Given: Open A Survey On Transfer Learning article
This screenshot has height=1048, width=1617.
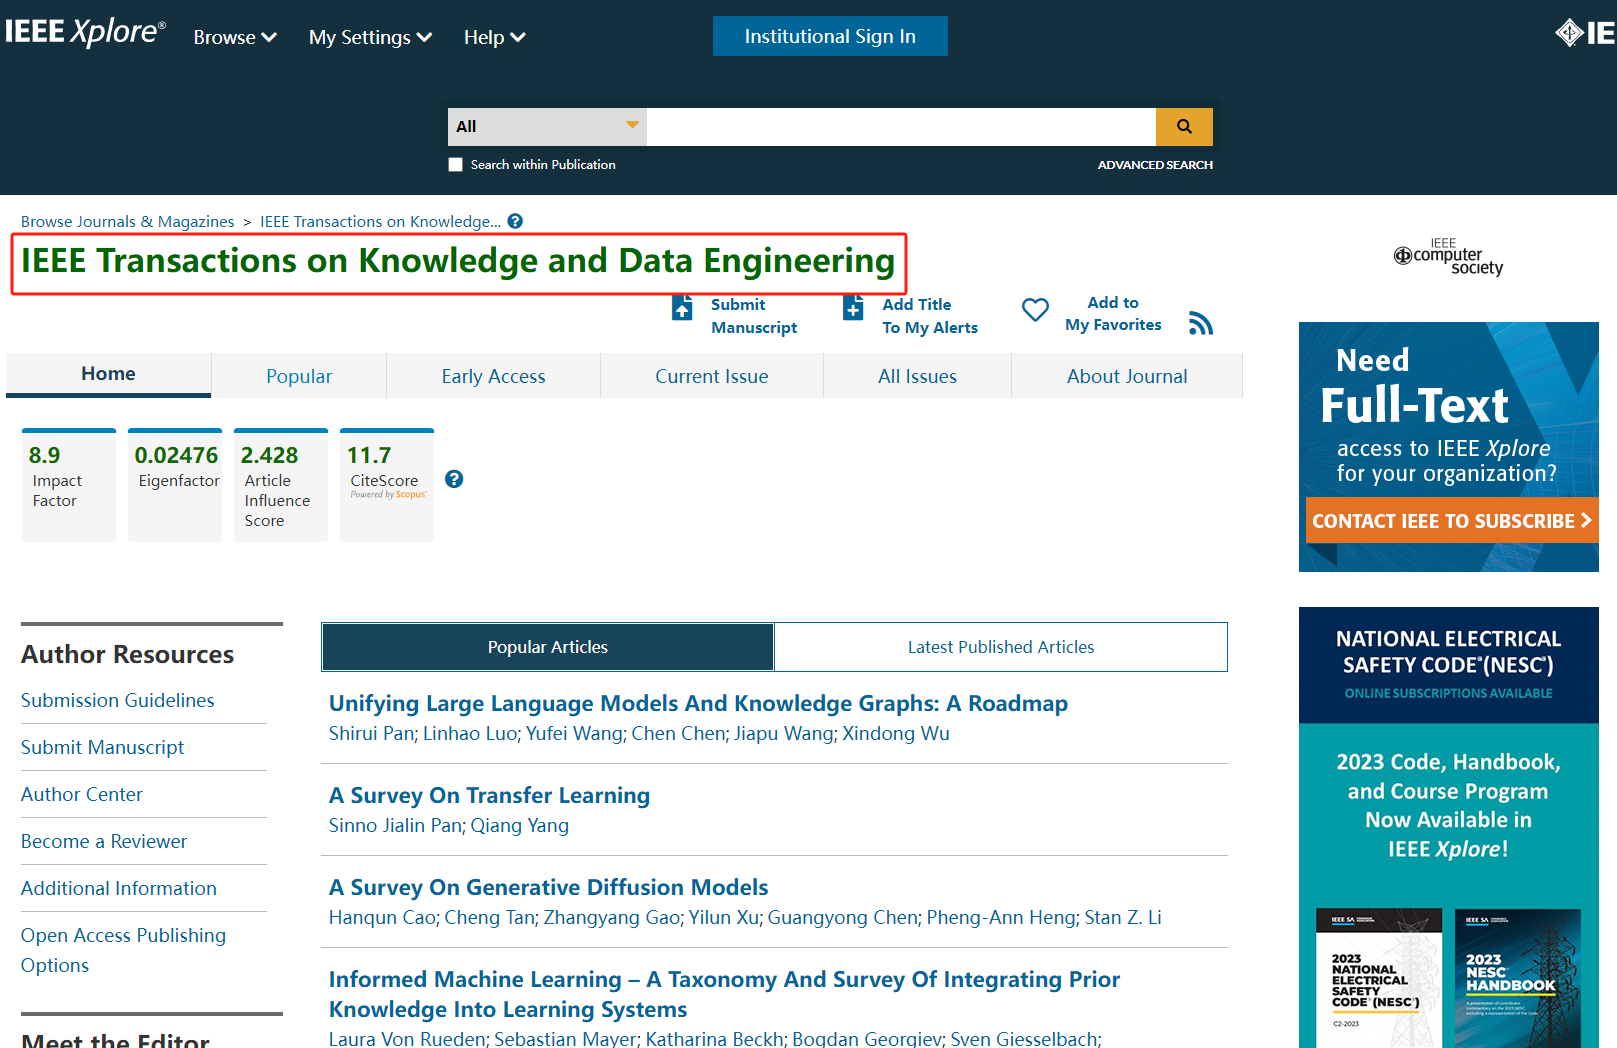Looking at the screenshot, I should coord(489,795).
